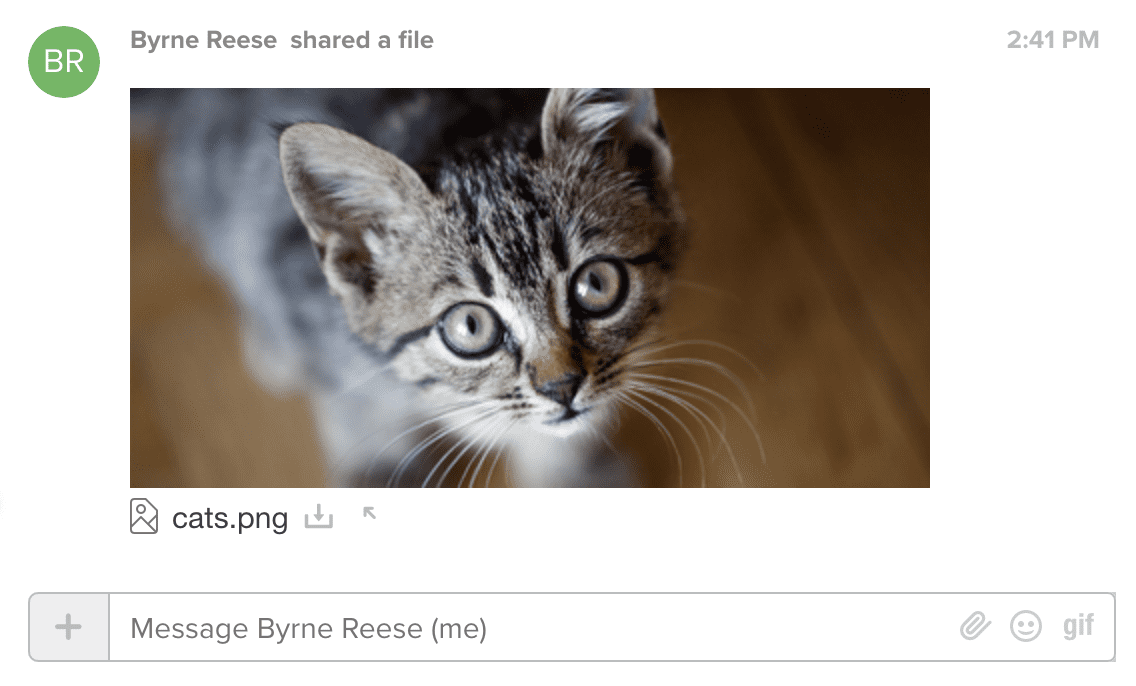Screen dimensions: 1136x686
Task: Open Byrne Reese's profile from the name
Action: point(205,41)
